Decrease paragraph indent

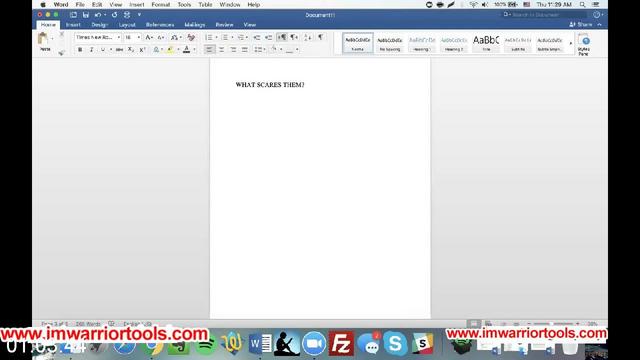pyautogui.click(x=257, y=38)
